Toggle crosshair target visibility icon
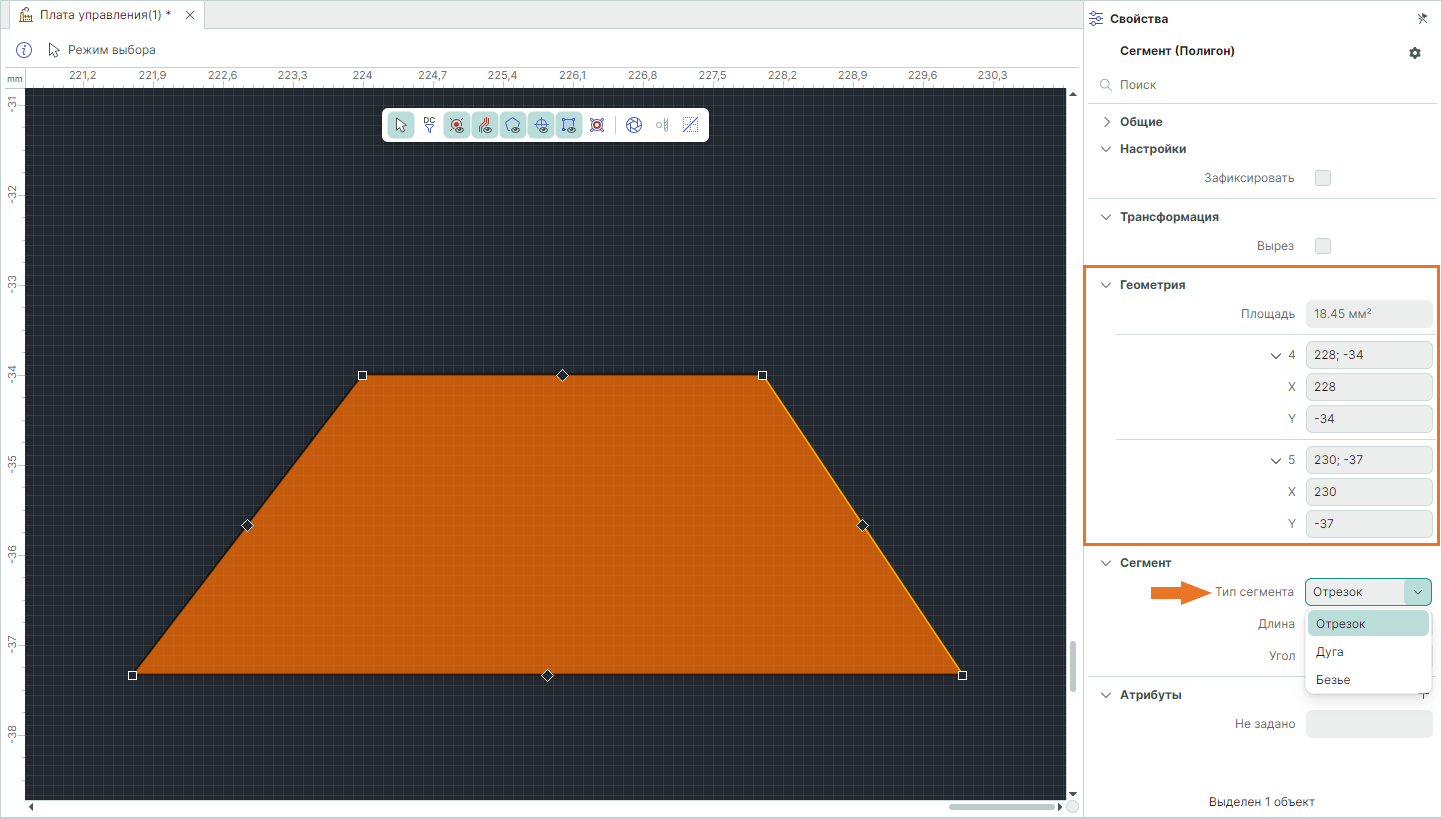The image size is (1442, 819). [x=541, y=125]
